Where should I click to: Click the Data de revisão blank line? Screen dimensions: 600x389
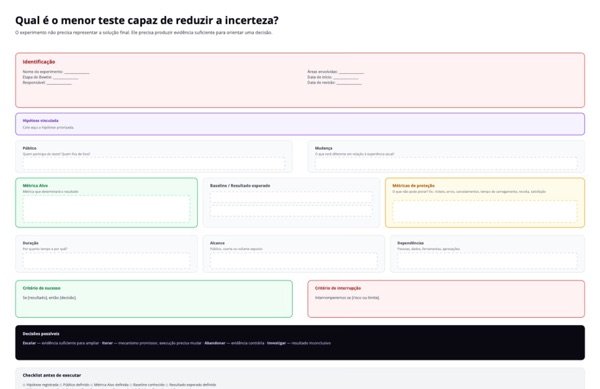[x=349, y=83]
